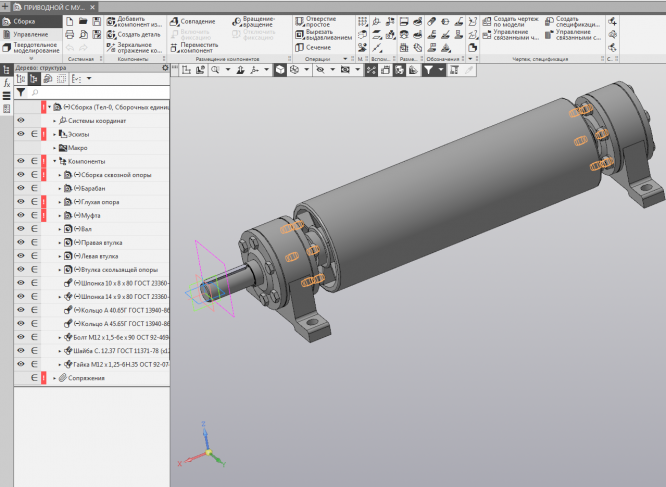Click the Print icon
The height and width of the screenshot is (487, 666).
[x=68, y=33]
